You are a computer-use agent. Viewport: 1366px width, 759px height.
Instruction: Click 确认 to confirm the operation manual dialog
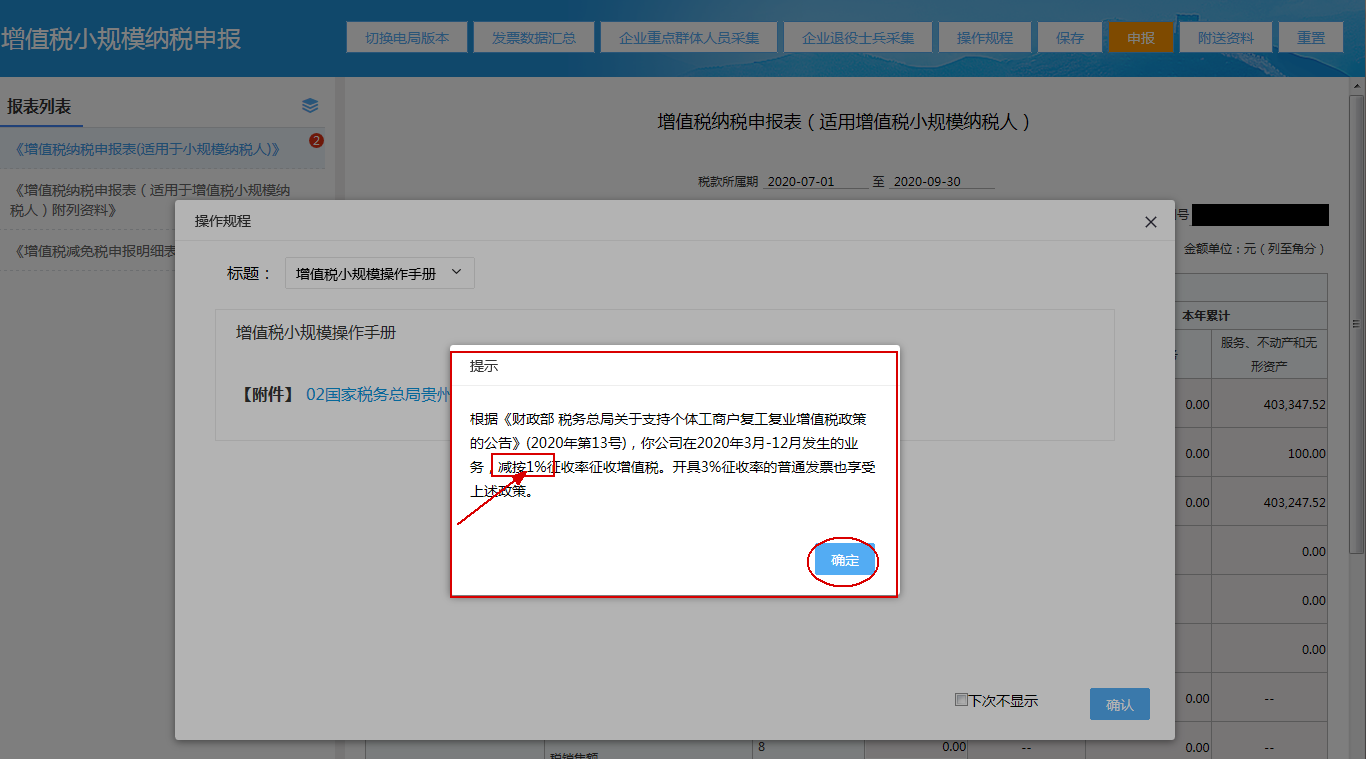(x=1118, y=703)
